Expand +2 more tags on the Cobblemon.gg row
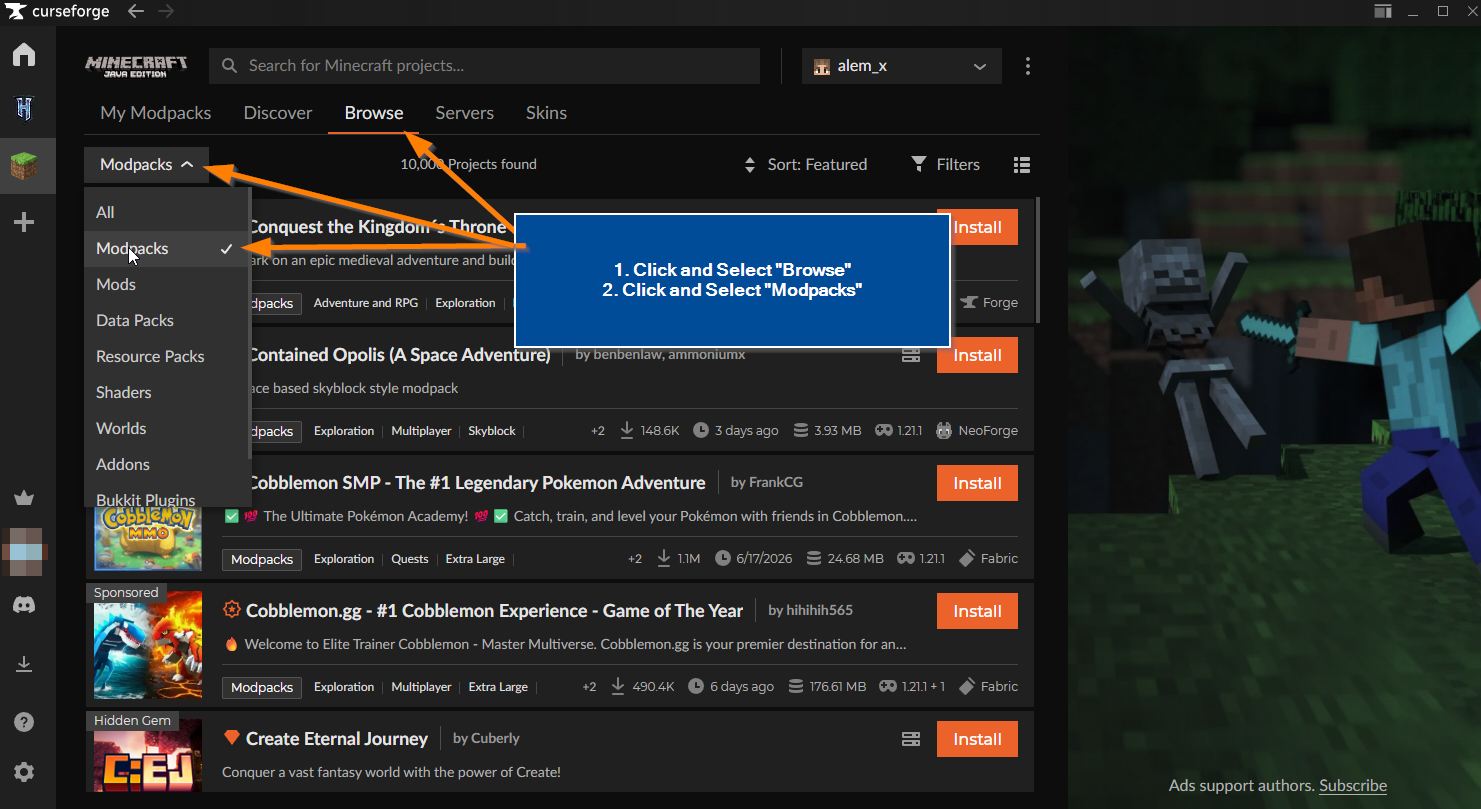1481x809 pixels. click(589, 687)
